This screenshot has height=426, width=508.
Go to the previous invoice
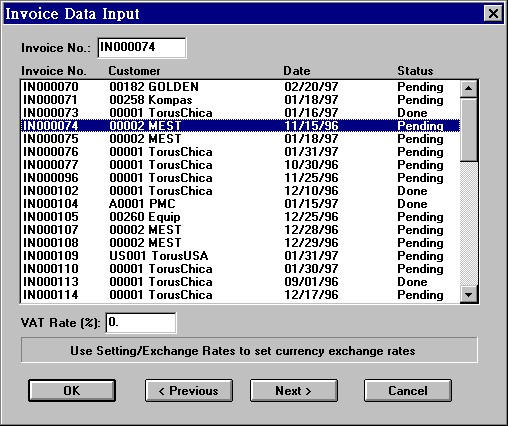click(x=189, y=390)
